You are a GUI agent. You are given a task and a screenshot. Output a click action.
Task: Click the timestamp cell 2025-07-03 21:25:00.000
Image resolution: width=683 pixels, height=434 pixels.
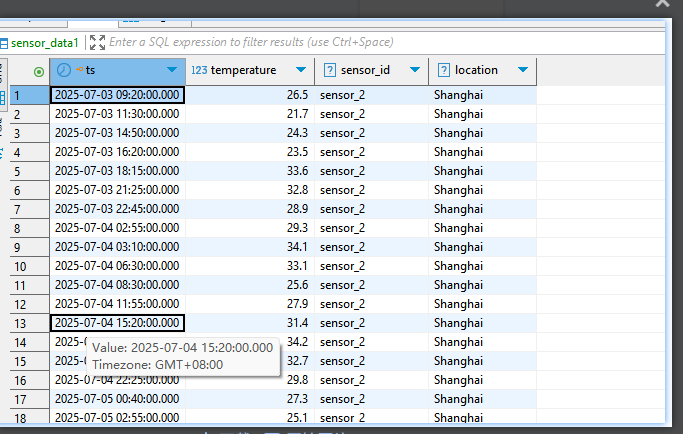pyautogui.click(x=117, y=190)
